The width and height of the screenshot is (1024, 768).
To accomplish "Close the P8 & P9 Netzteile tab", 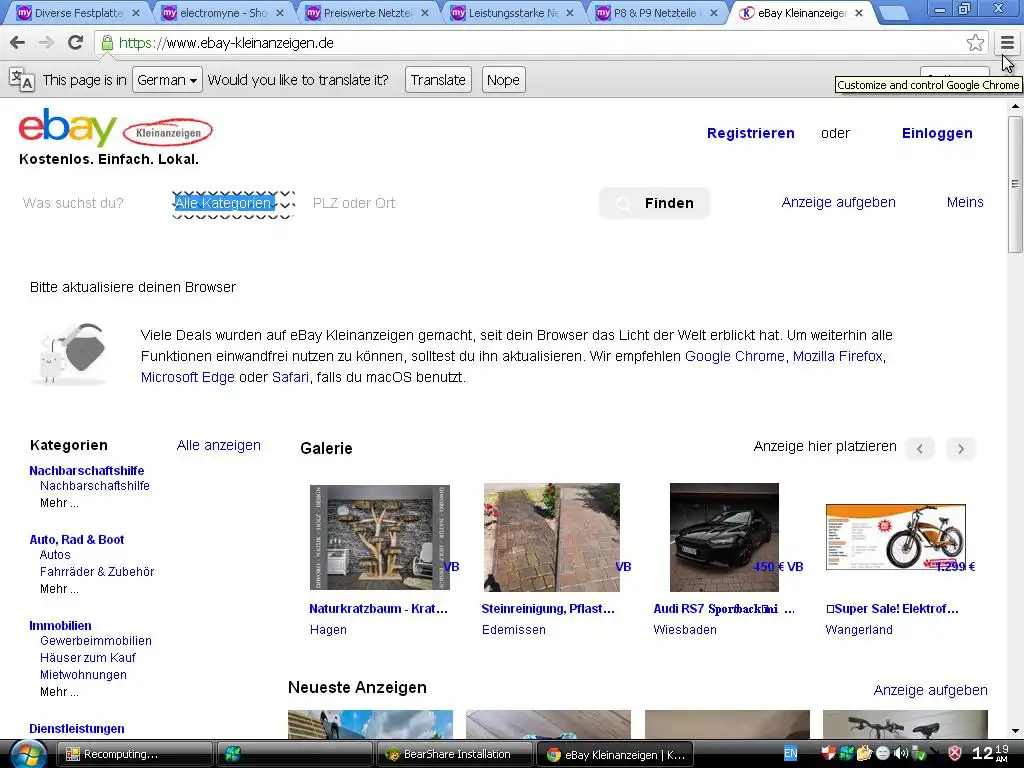I will click(x=714, y=12).
